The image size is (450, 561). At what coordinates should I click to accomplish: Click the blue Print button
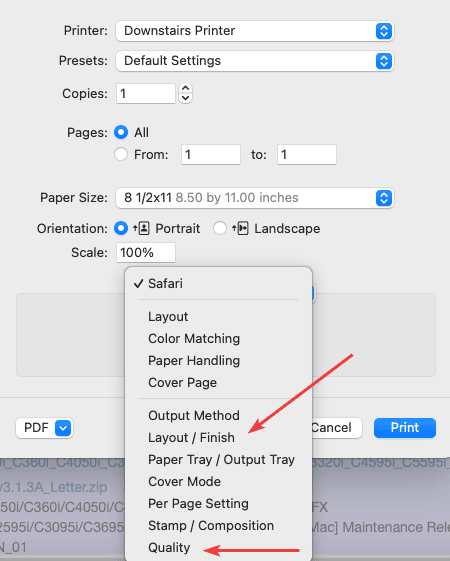(x=405, y=428)
